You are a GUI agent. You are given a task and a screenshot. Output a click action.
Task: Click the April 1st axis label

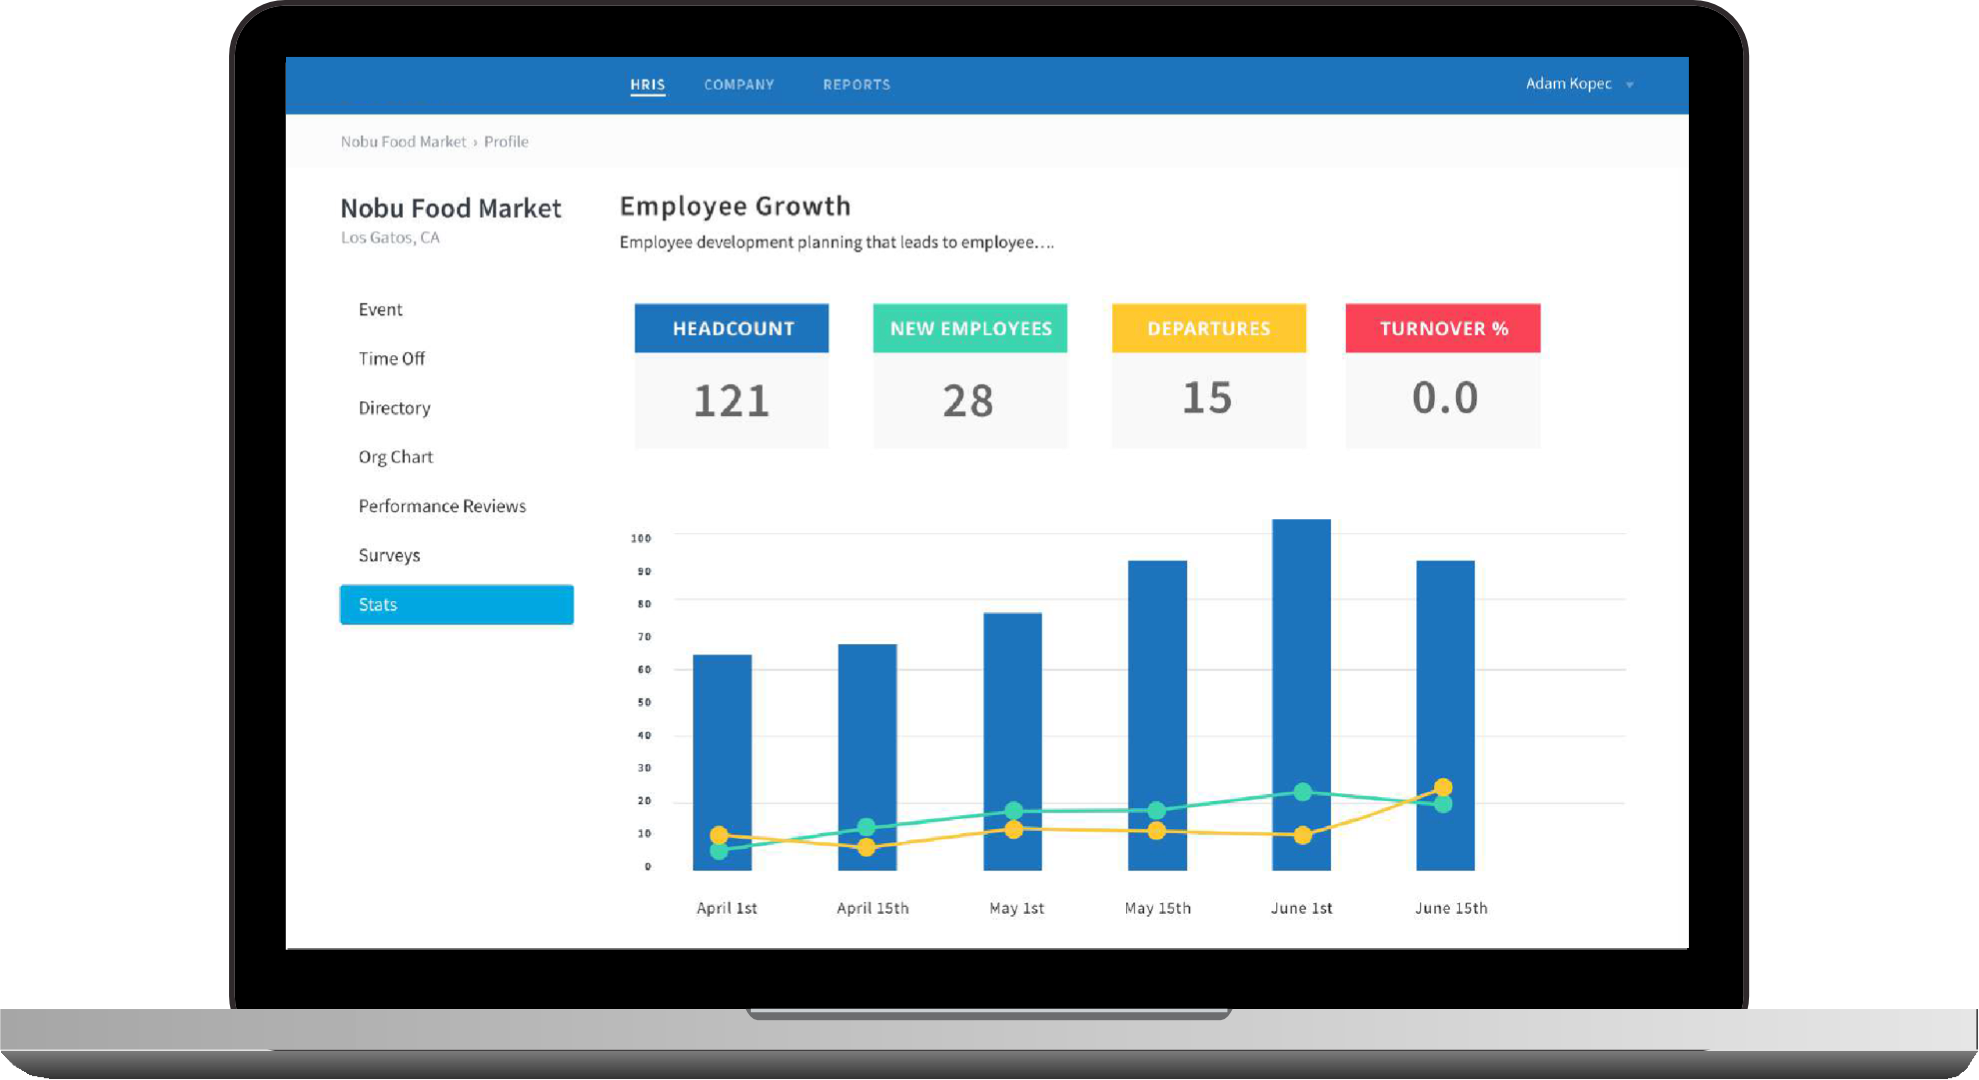pyautogui.click(x=727, y=908)
